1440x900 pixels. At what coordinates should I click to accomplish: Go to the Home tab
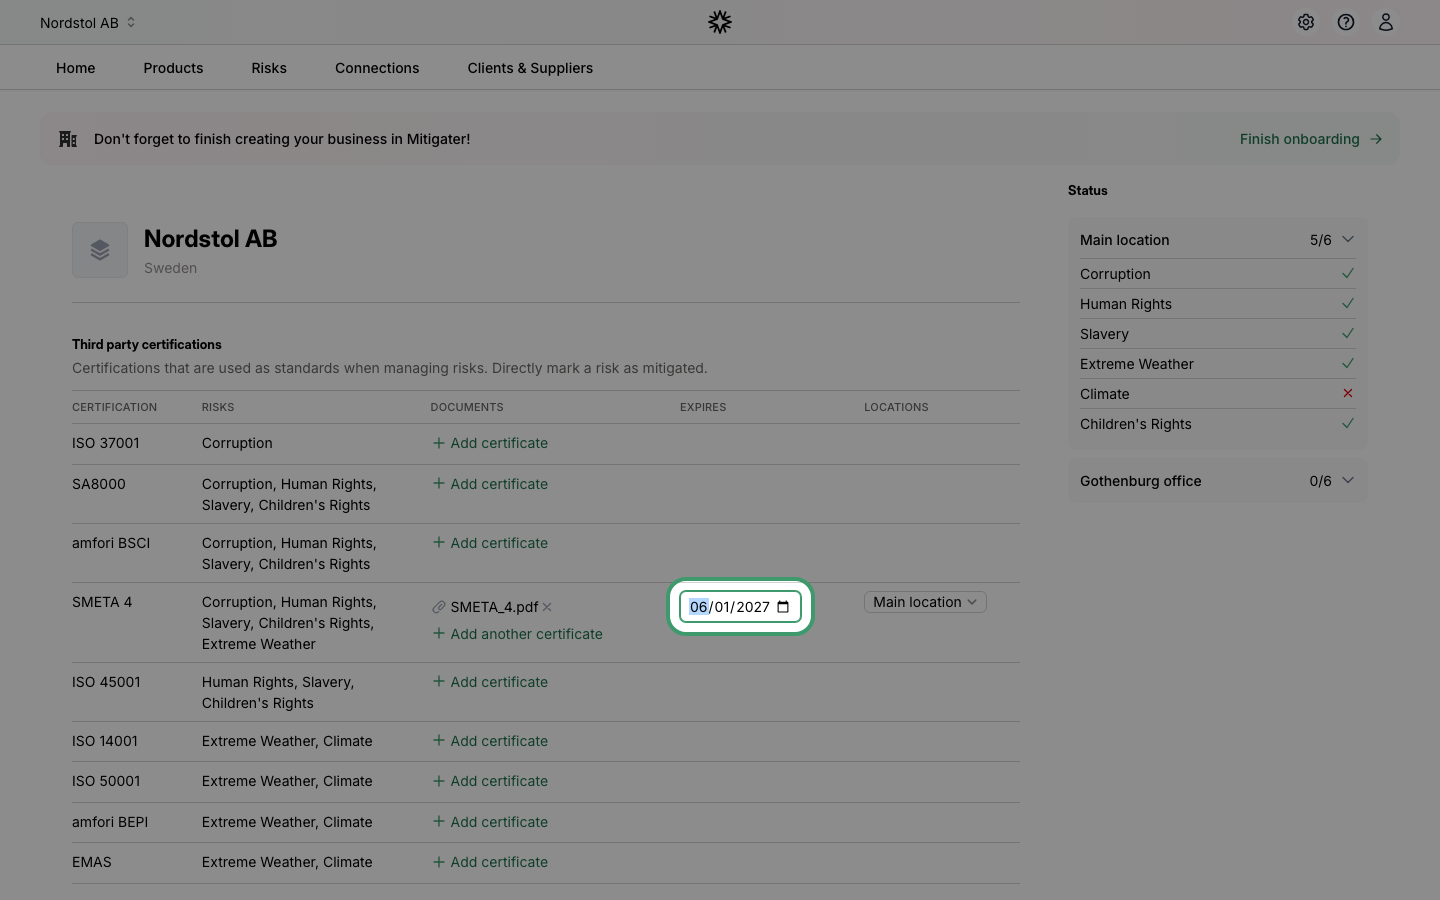click(x=76, y=68)
